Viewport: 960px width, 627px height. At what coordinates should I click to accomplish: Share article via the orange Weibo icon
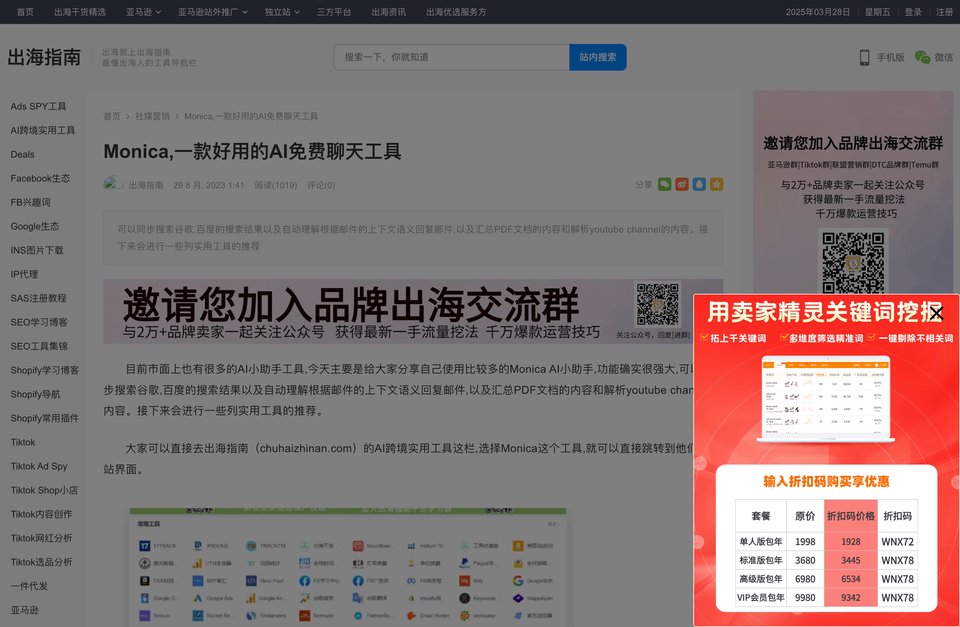tap(681, 184)
